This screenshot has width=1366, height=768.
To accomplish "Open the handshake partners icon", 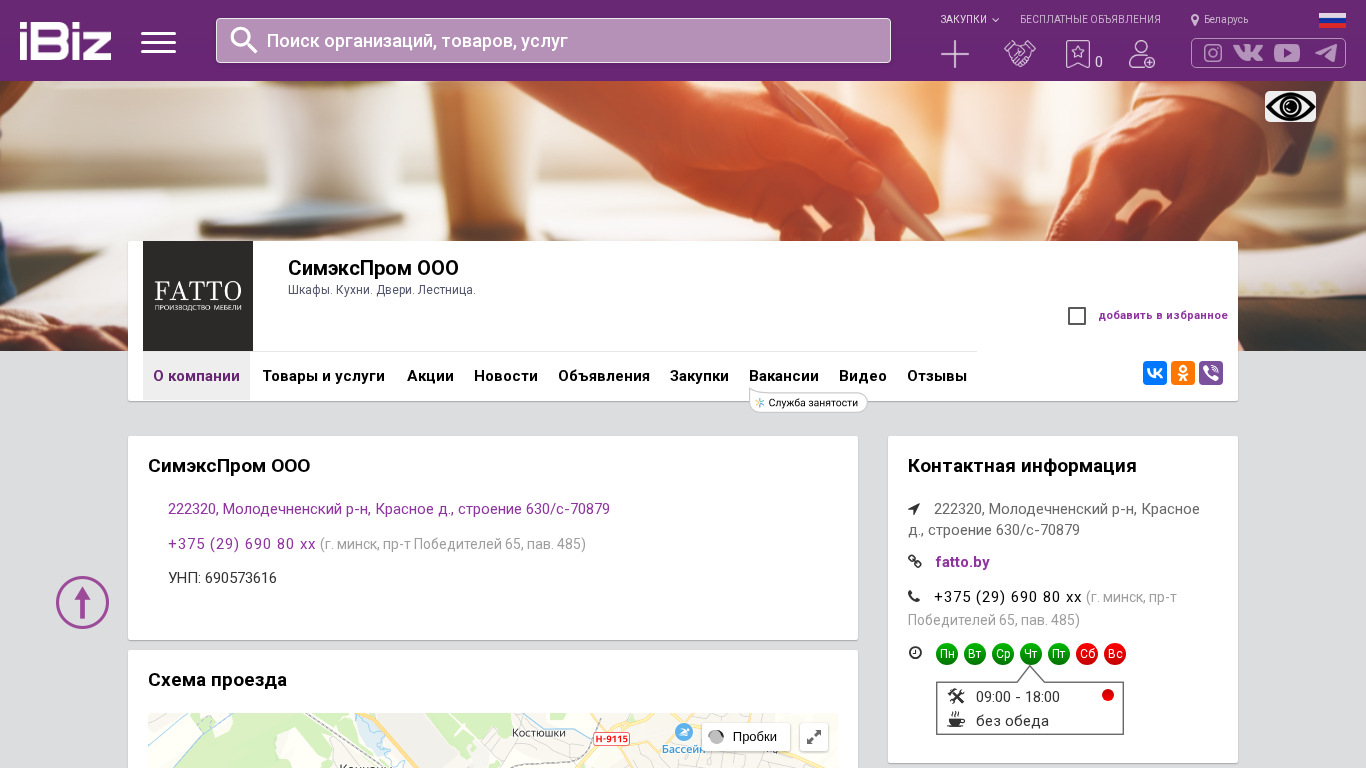I will (x=1019, y=54).
